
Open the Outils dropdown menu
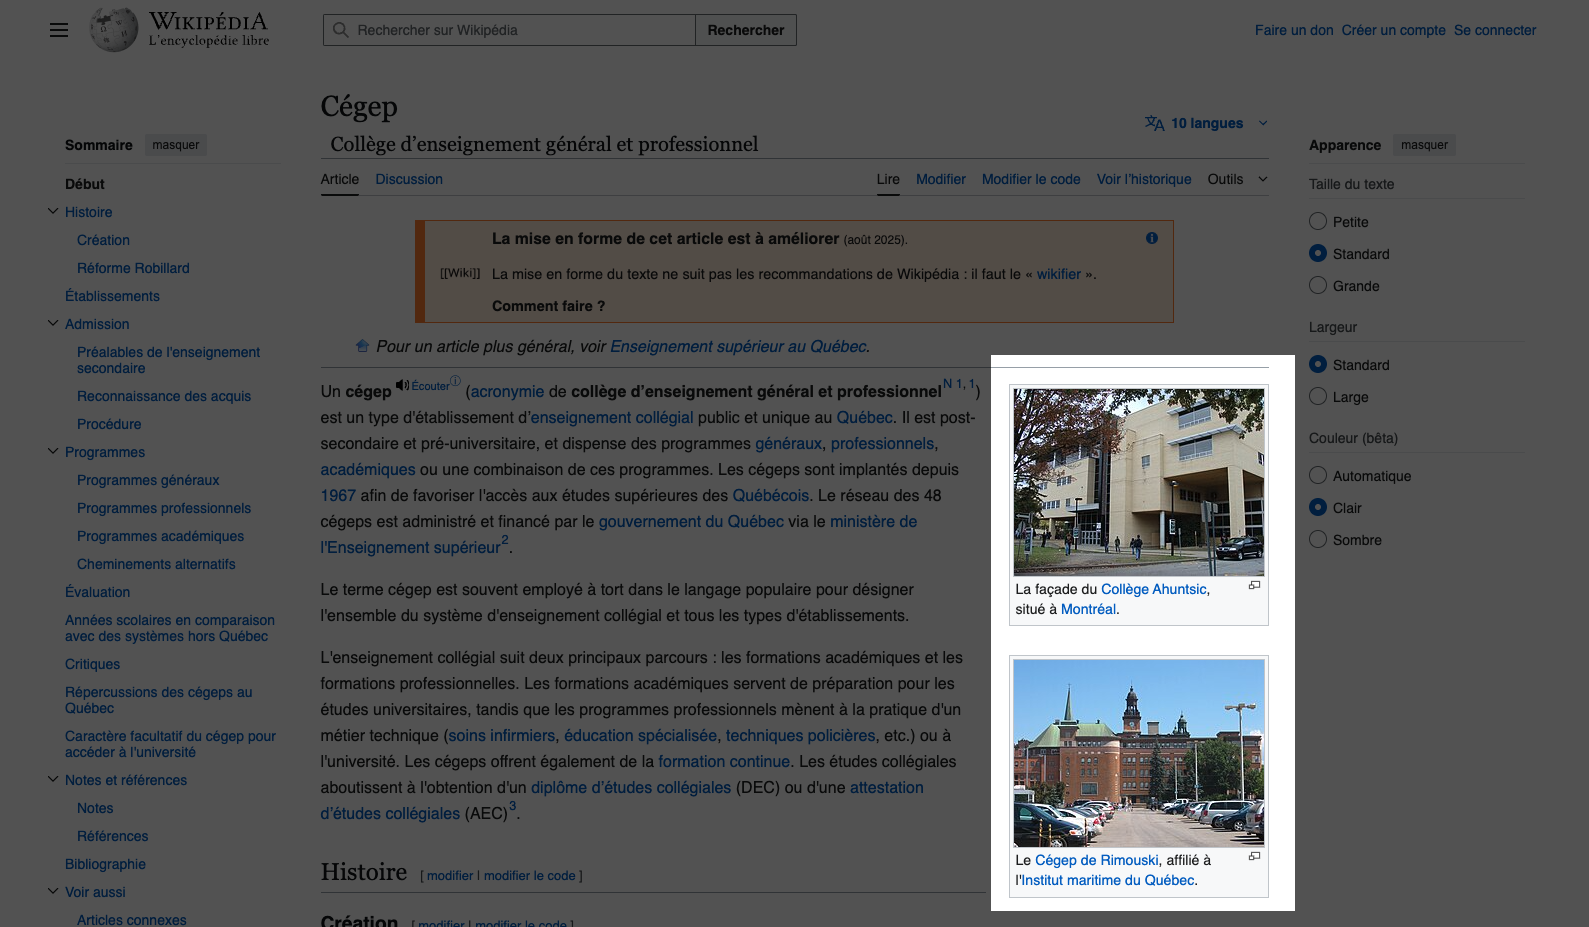(1237, 179)
